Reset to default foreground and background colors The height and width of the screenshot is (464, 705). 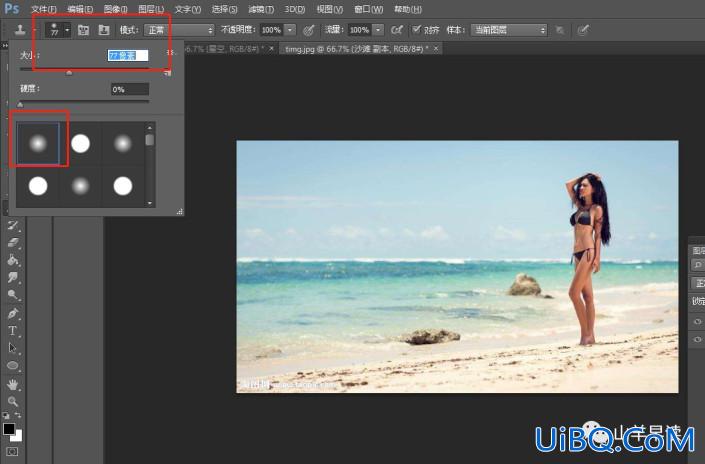click(x=6, y=415)
